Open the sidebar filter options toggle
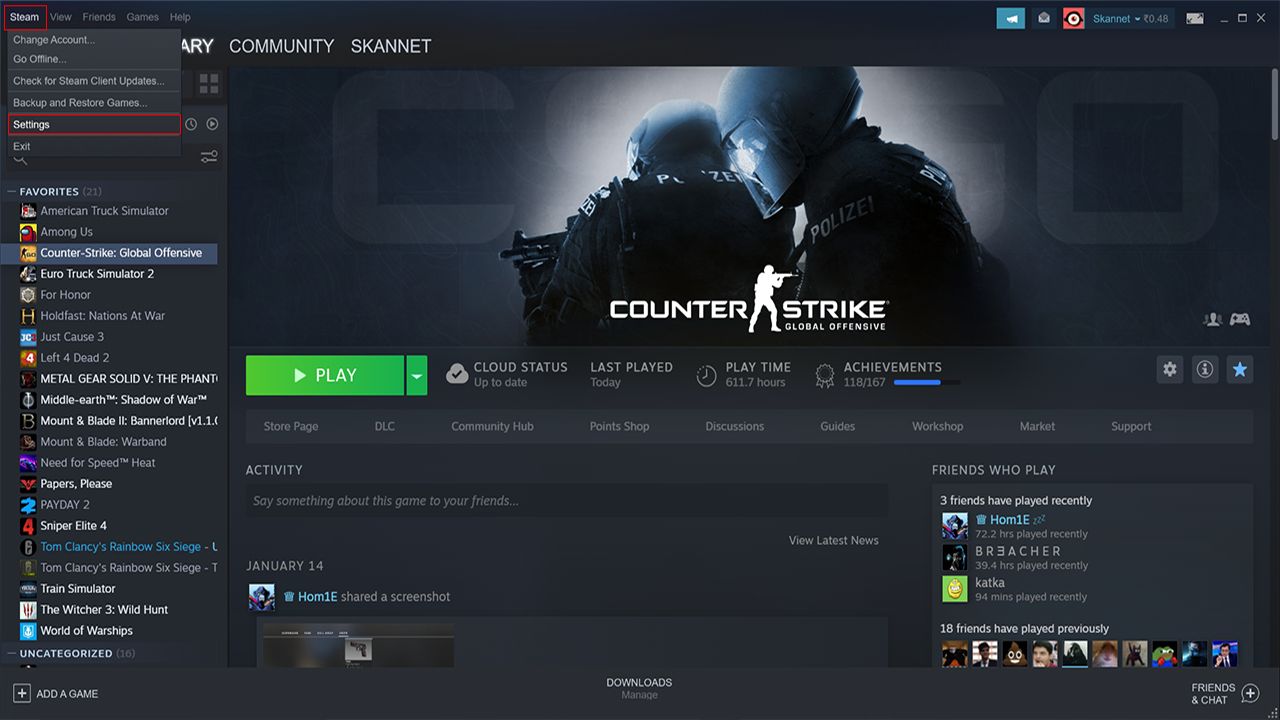 click(x=208, y=156)
